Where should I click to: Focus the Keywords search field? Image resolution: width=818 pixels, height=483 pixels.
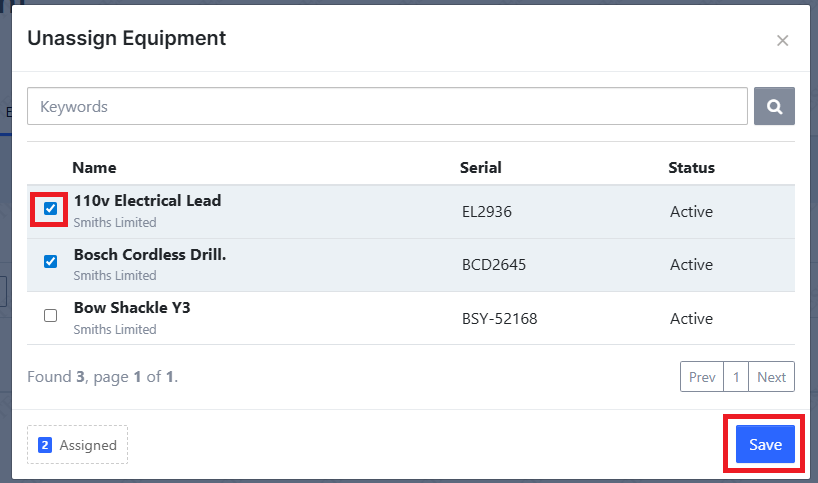pyautogui.click(x=387, y=106)
